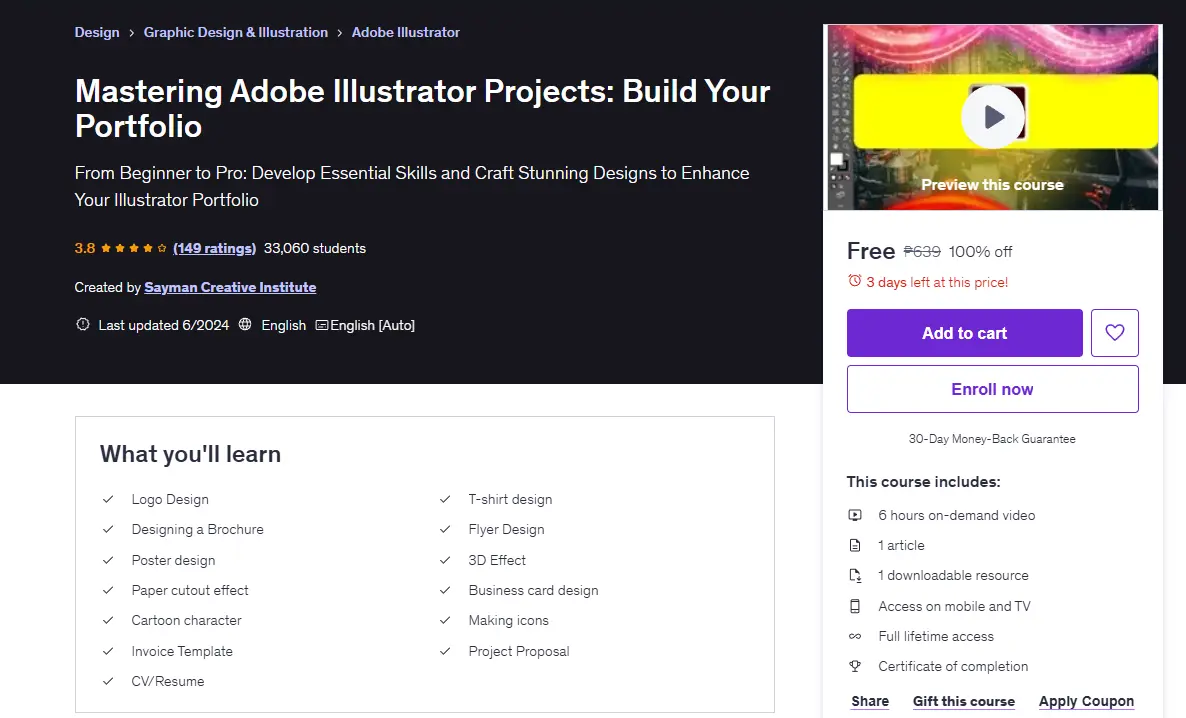
Task: Click the struck-through 639 original price
Action: pos(922,251)
